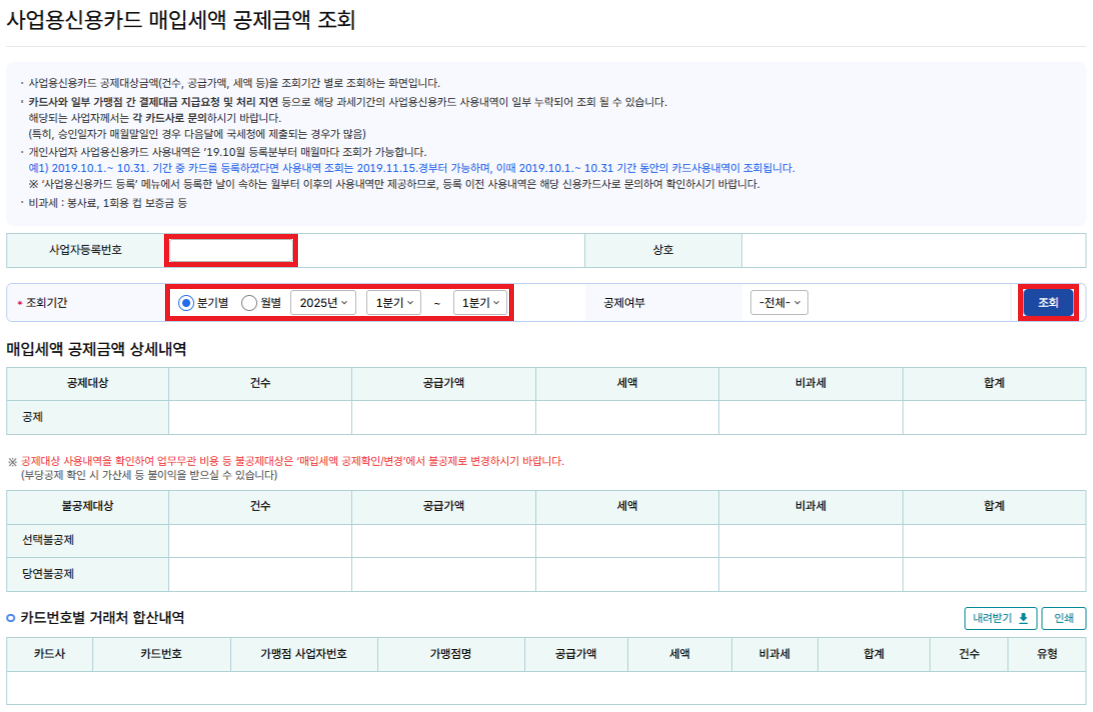Click the 건수 cell in the 공제 row
This screenshot has width=1093, height=712.
(x=260, y=417)
